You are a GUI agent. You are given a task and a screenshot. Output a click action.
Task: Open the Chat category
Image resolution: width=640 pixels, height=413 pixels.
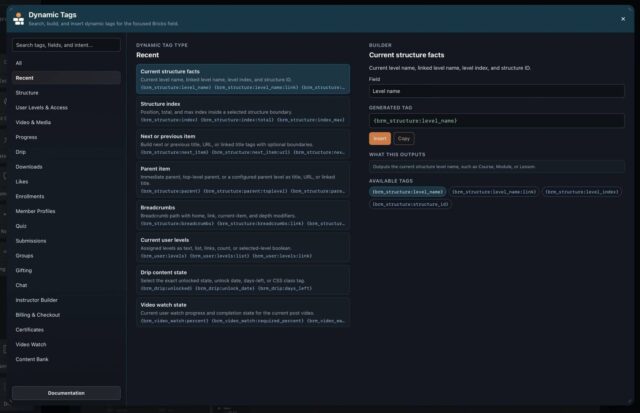66,285
